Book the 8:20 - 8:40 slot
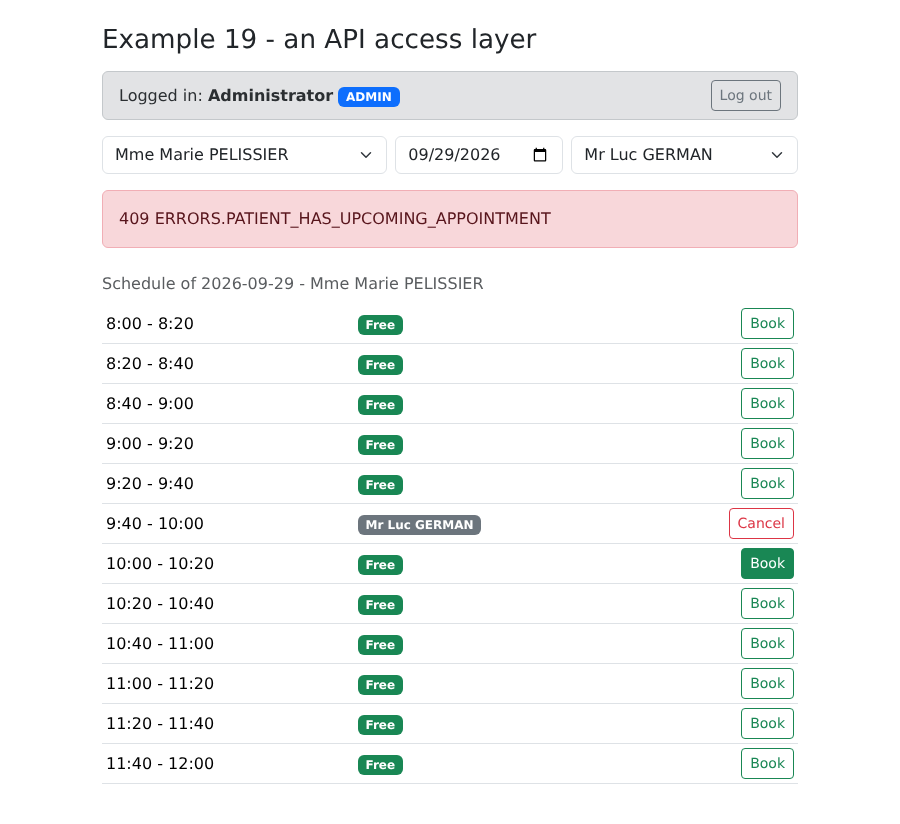The image size is (900, 824). [767, 364]
